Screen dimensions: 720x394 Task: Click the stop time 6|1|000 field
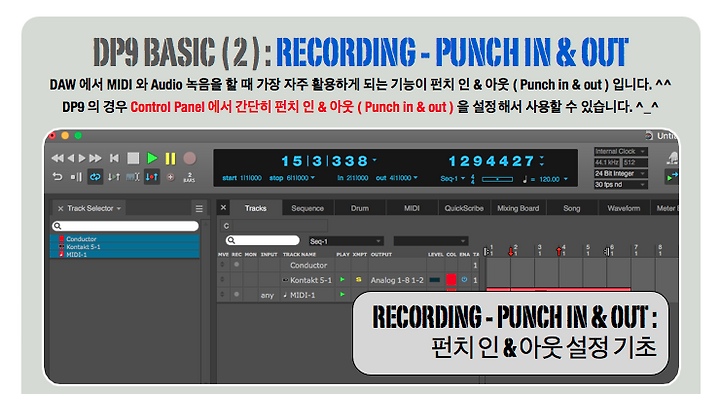297,178
